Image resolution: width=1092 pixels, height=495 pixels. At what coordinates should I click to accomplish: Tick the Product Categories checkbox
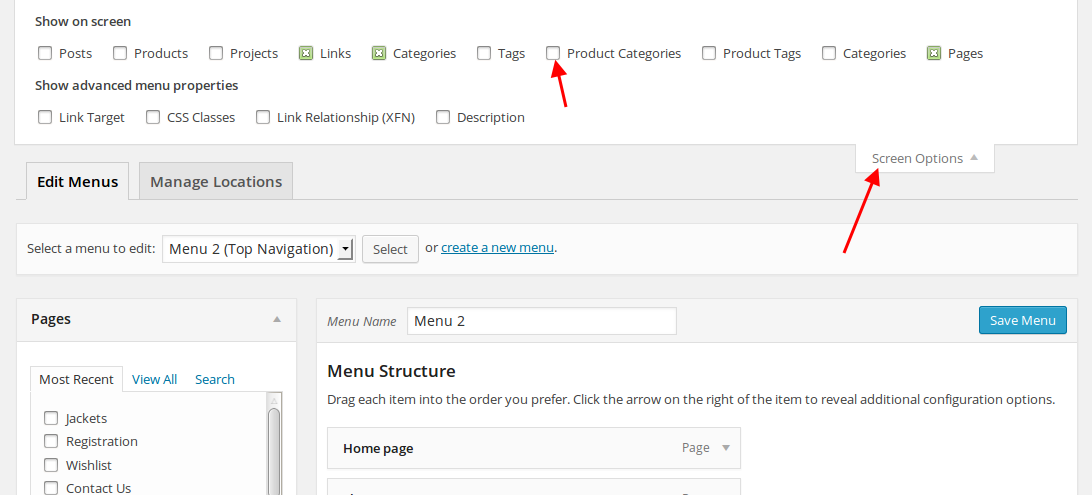553,53
